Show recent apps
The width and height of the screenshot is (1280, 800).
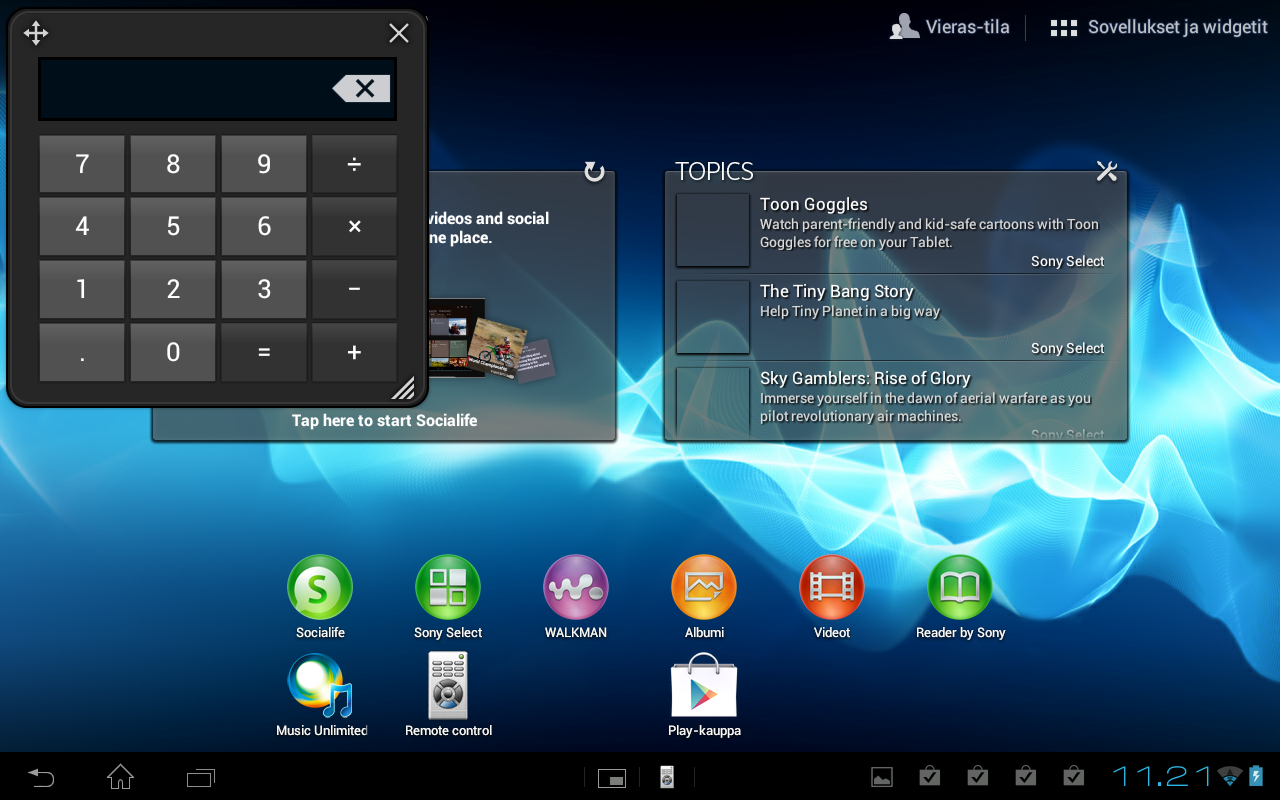tap(201, 777)
